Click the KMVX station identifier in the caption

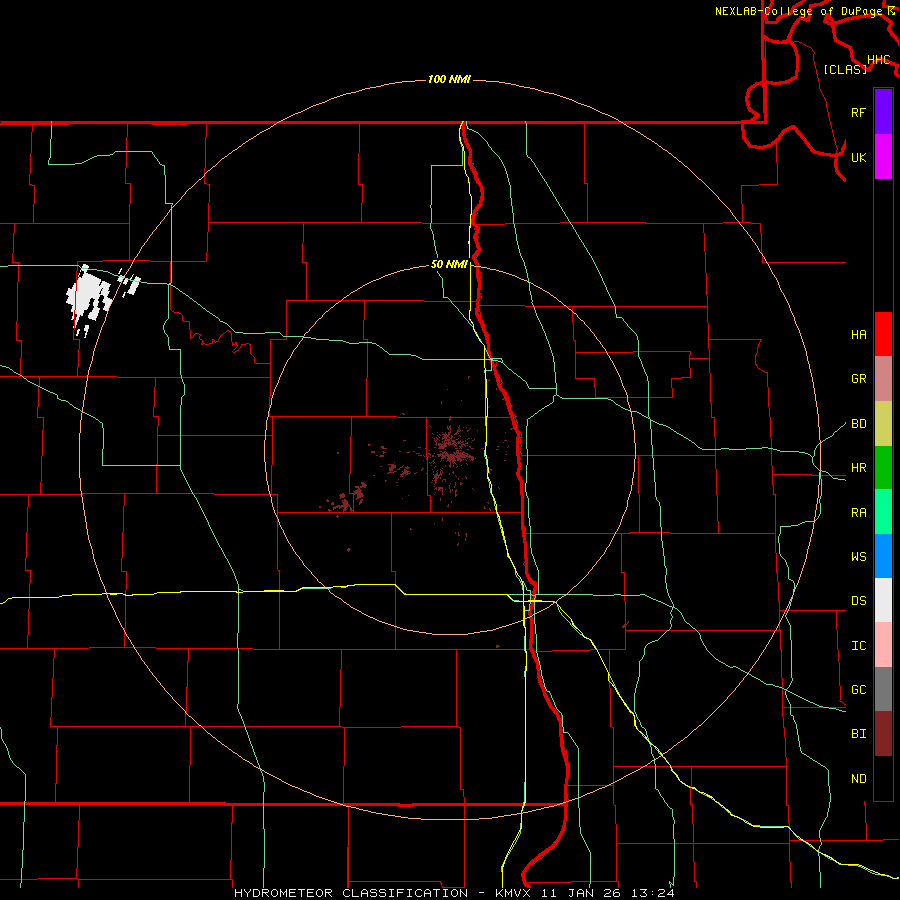514,893
